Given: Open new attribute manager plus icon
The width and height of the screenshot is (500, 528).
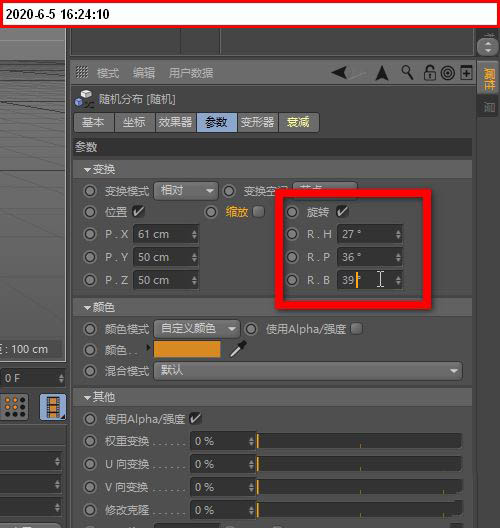Looking at the screenshot, I should pyautogui.click(x=466, y=73).
